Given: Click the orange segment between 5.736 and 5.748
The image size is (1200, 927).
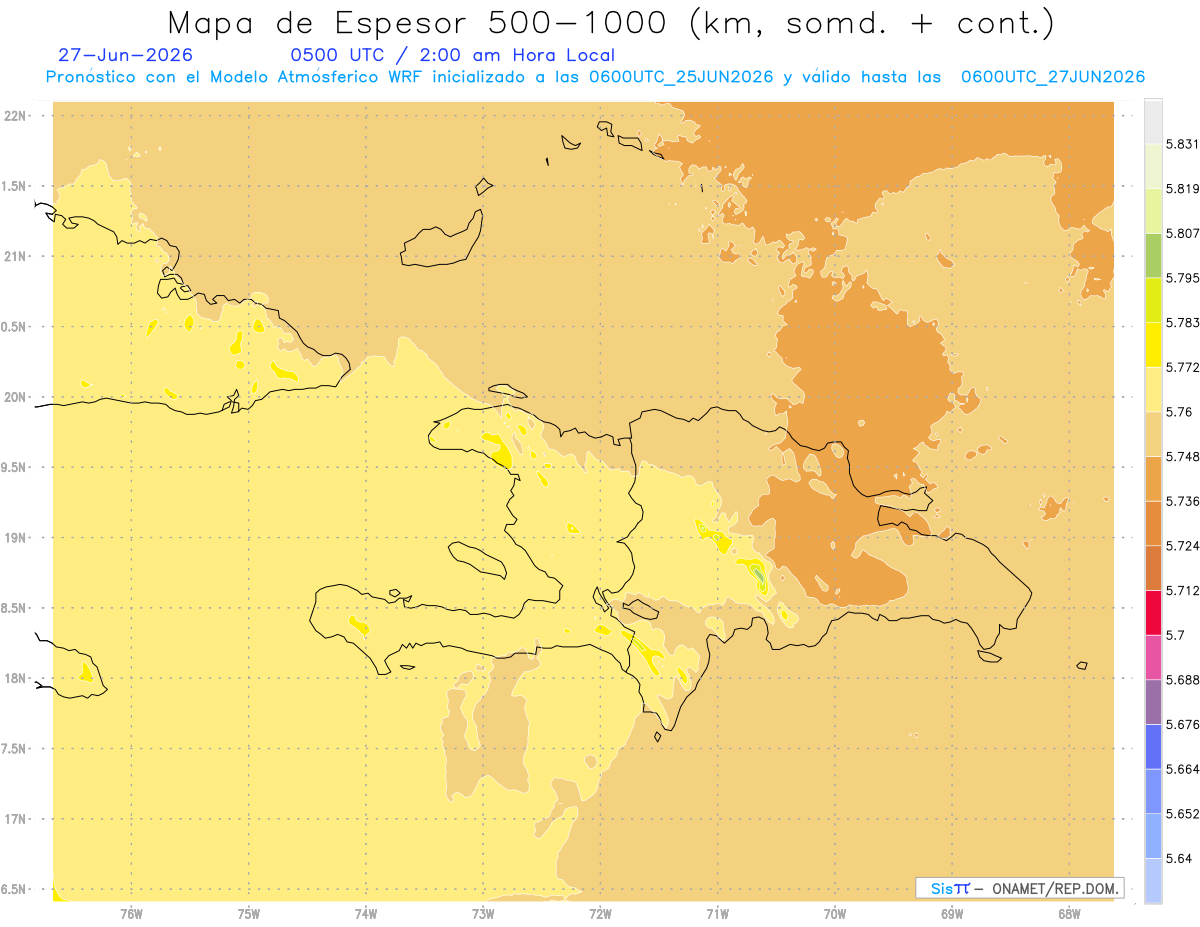Looking at the screenshot, I should point(1153,478).
